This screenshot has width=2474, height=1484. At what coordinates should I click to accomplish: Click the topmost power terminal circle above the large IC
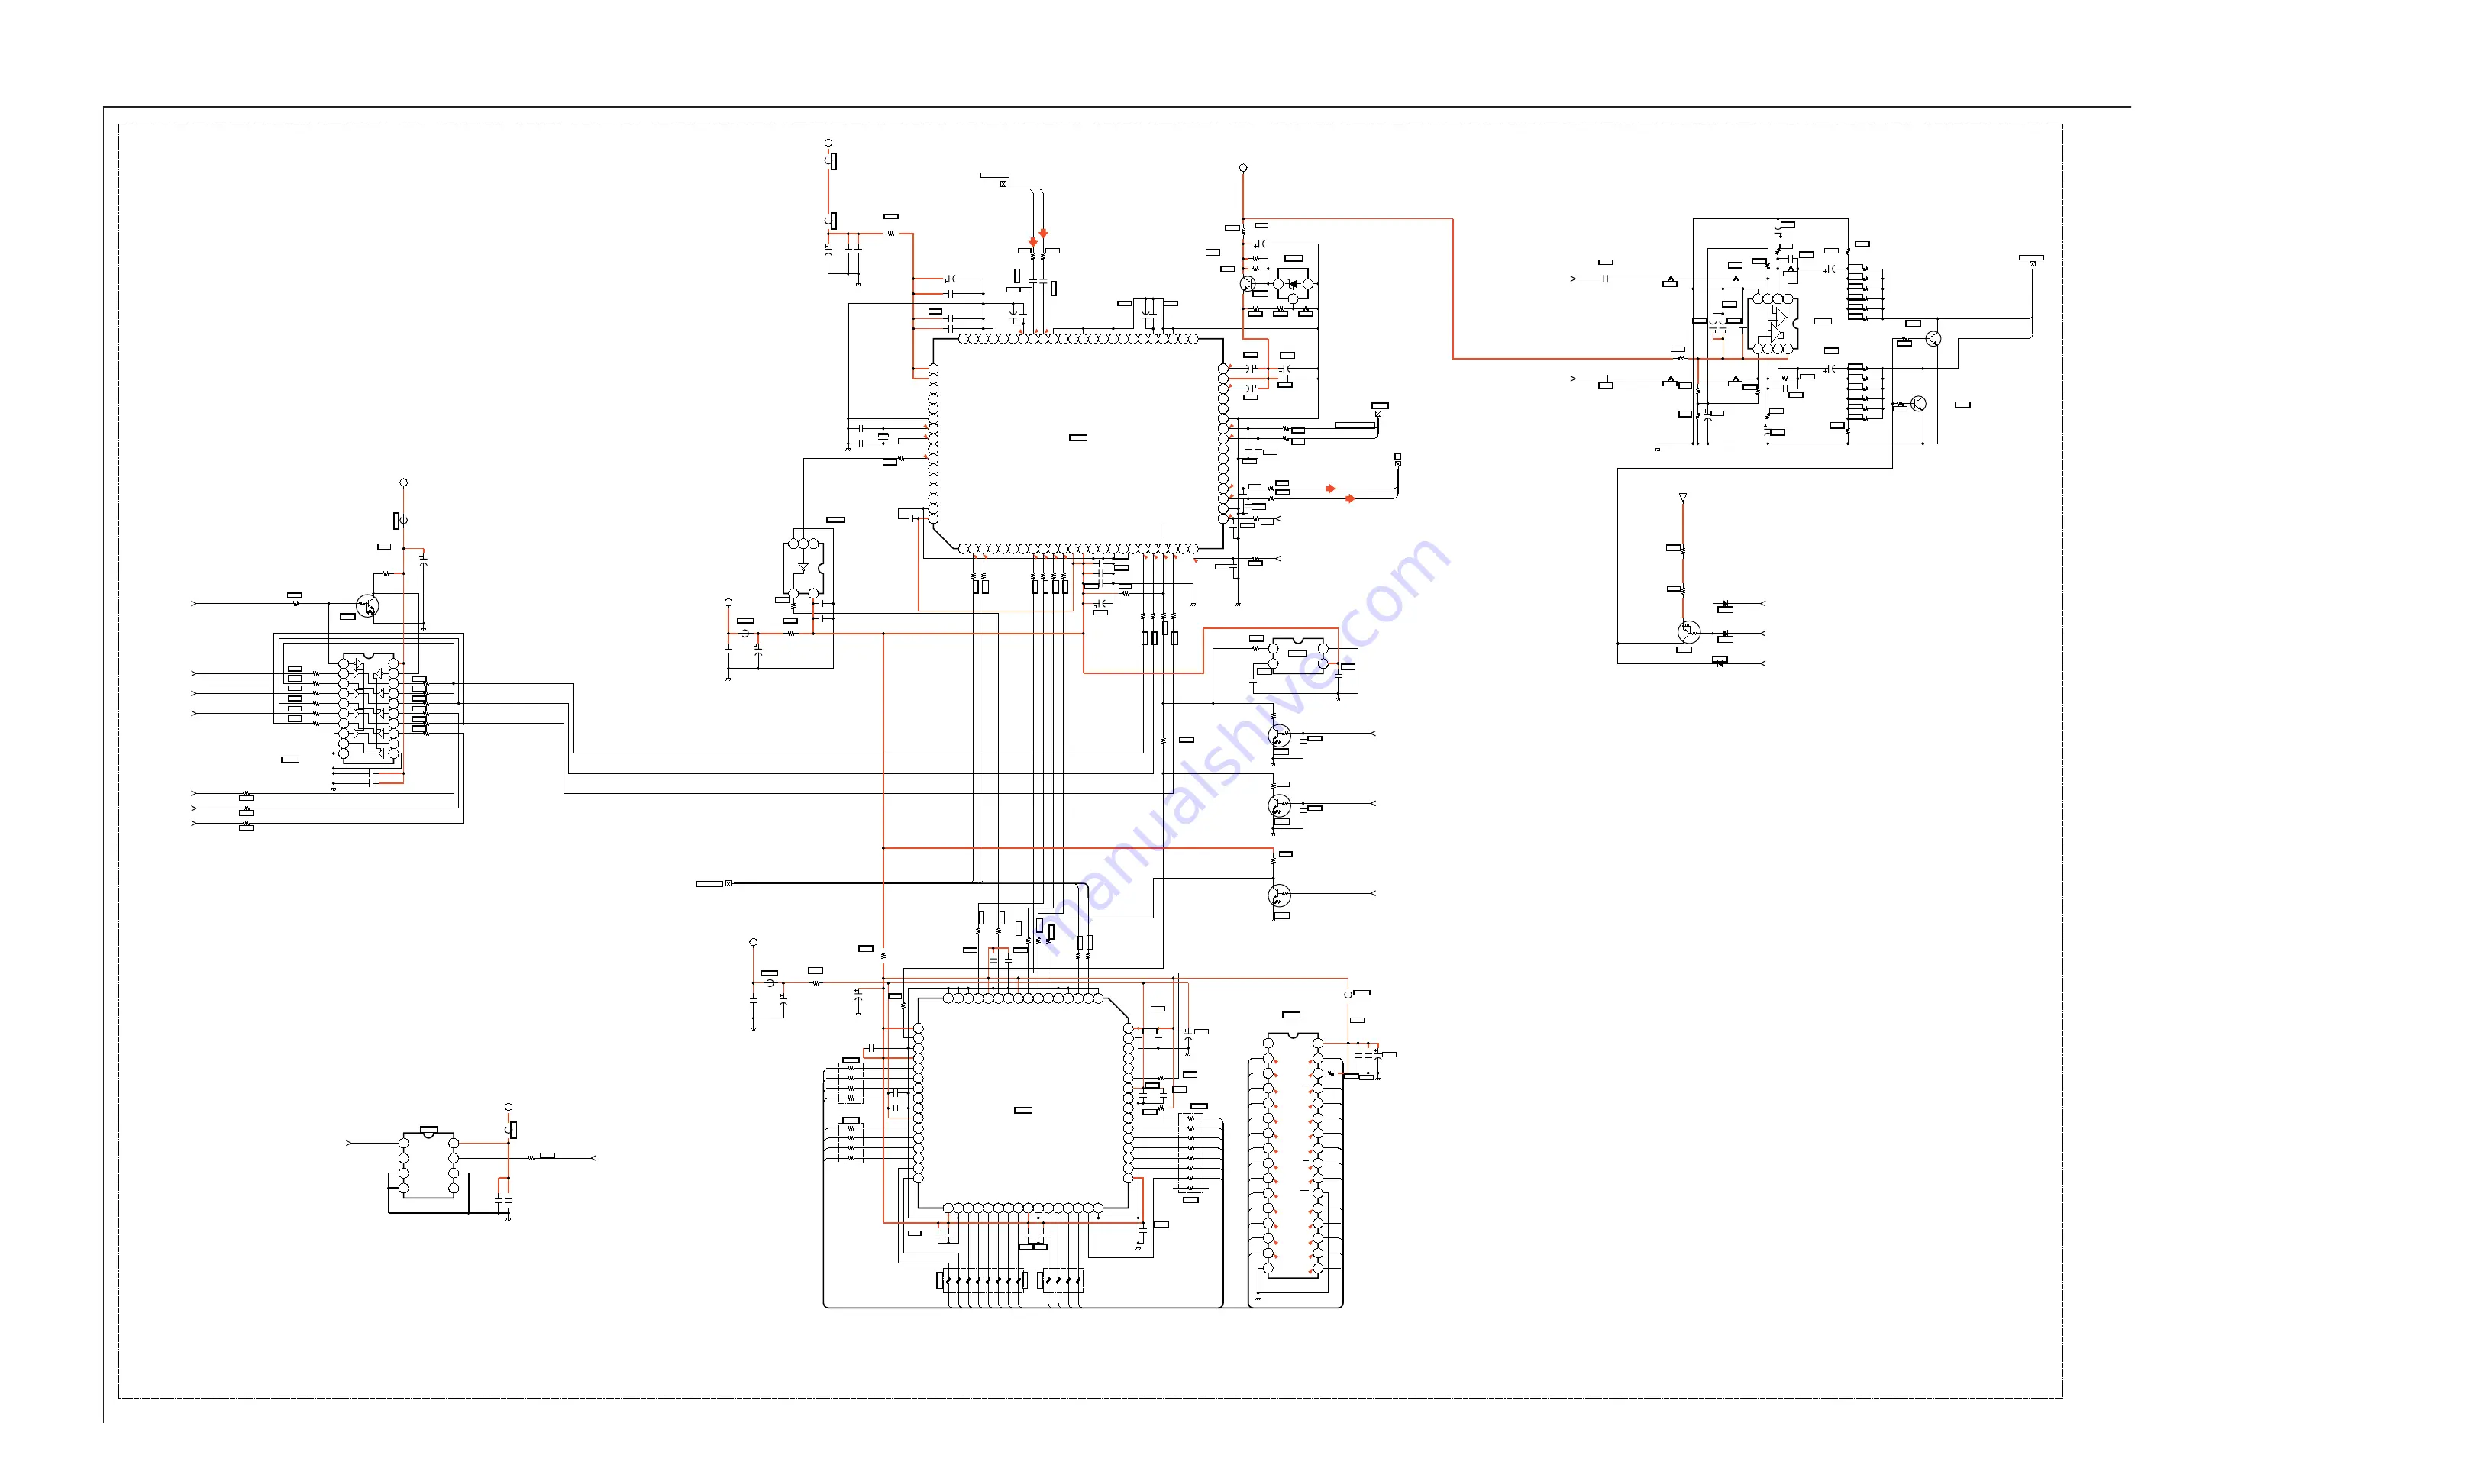(828, 143)
